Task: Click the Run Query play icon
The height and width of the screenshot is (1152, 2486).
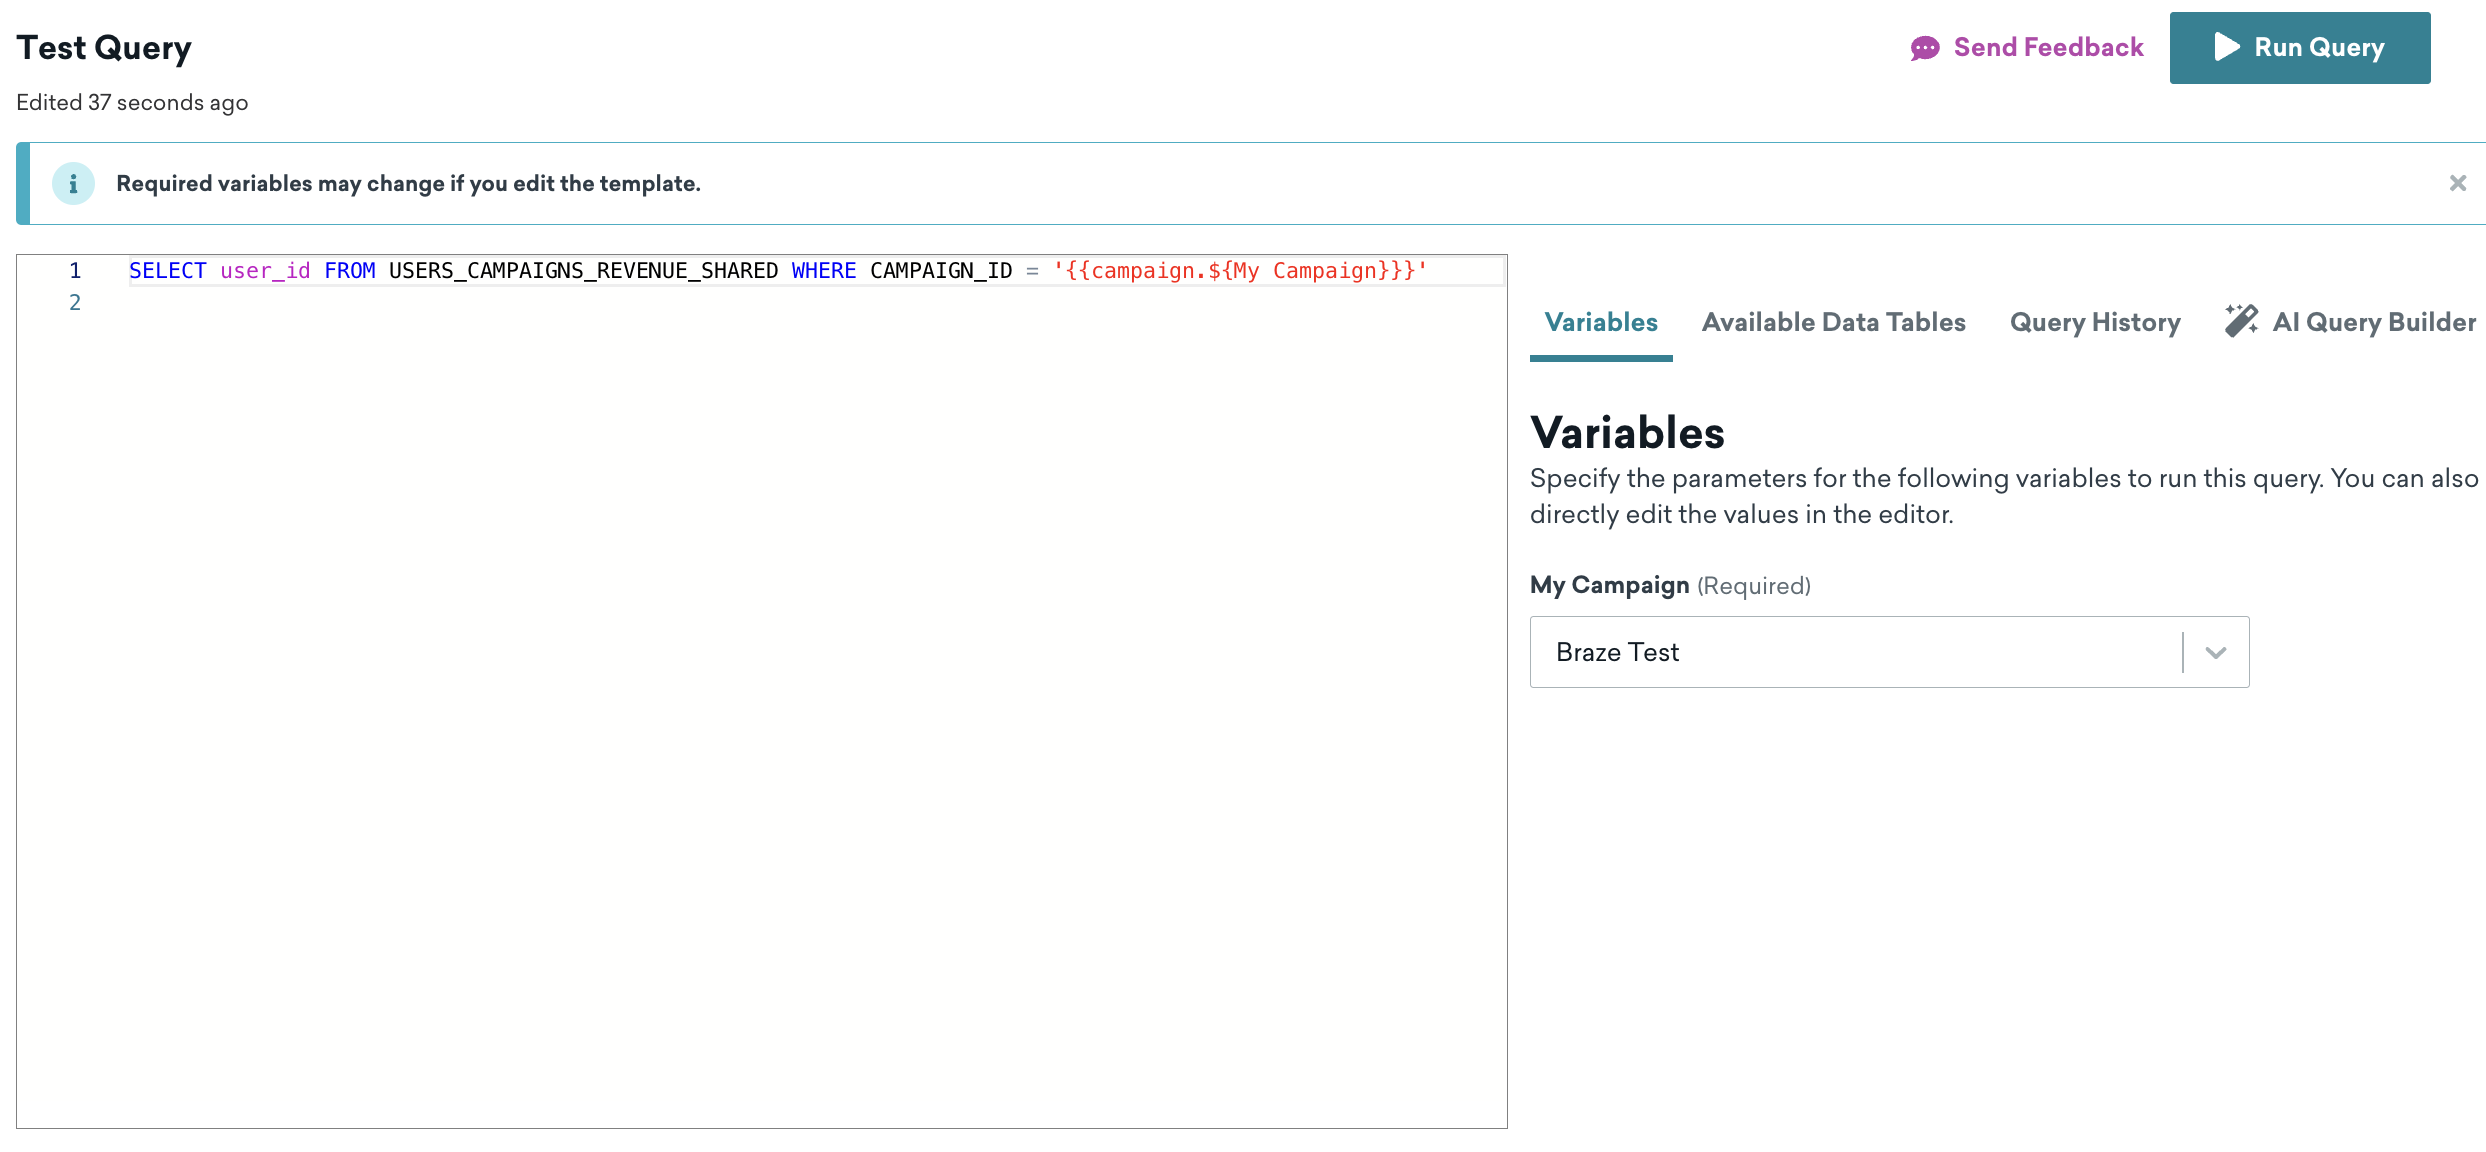Action: pos(2226,47)
